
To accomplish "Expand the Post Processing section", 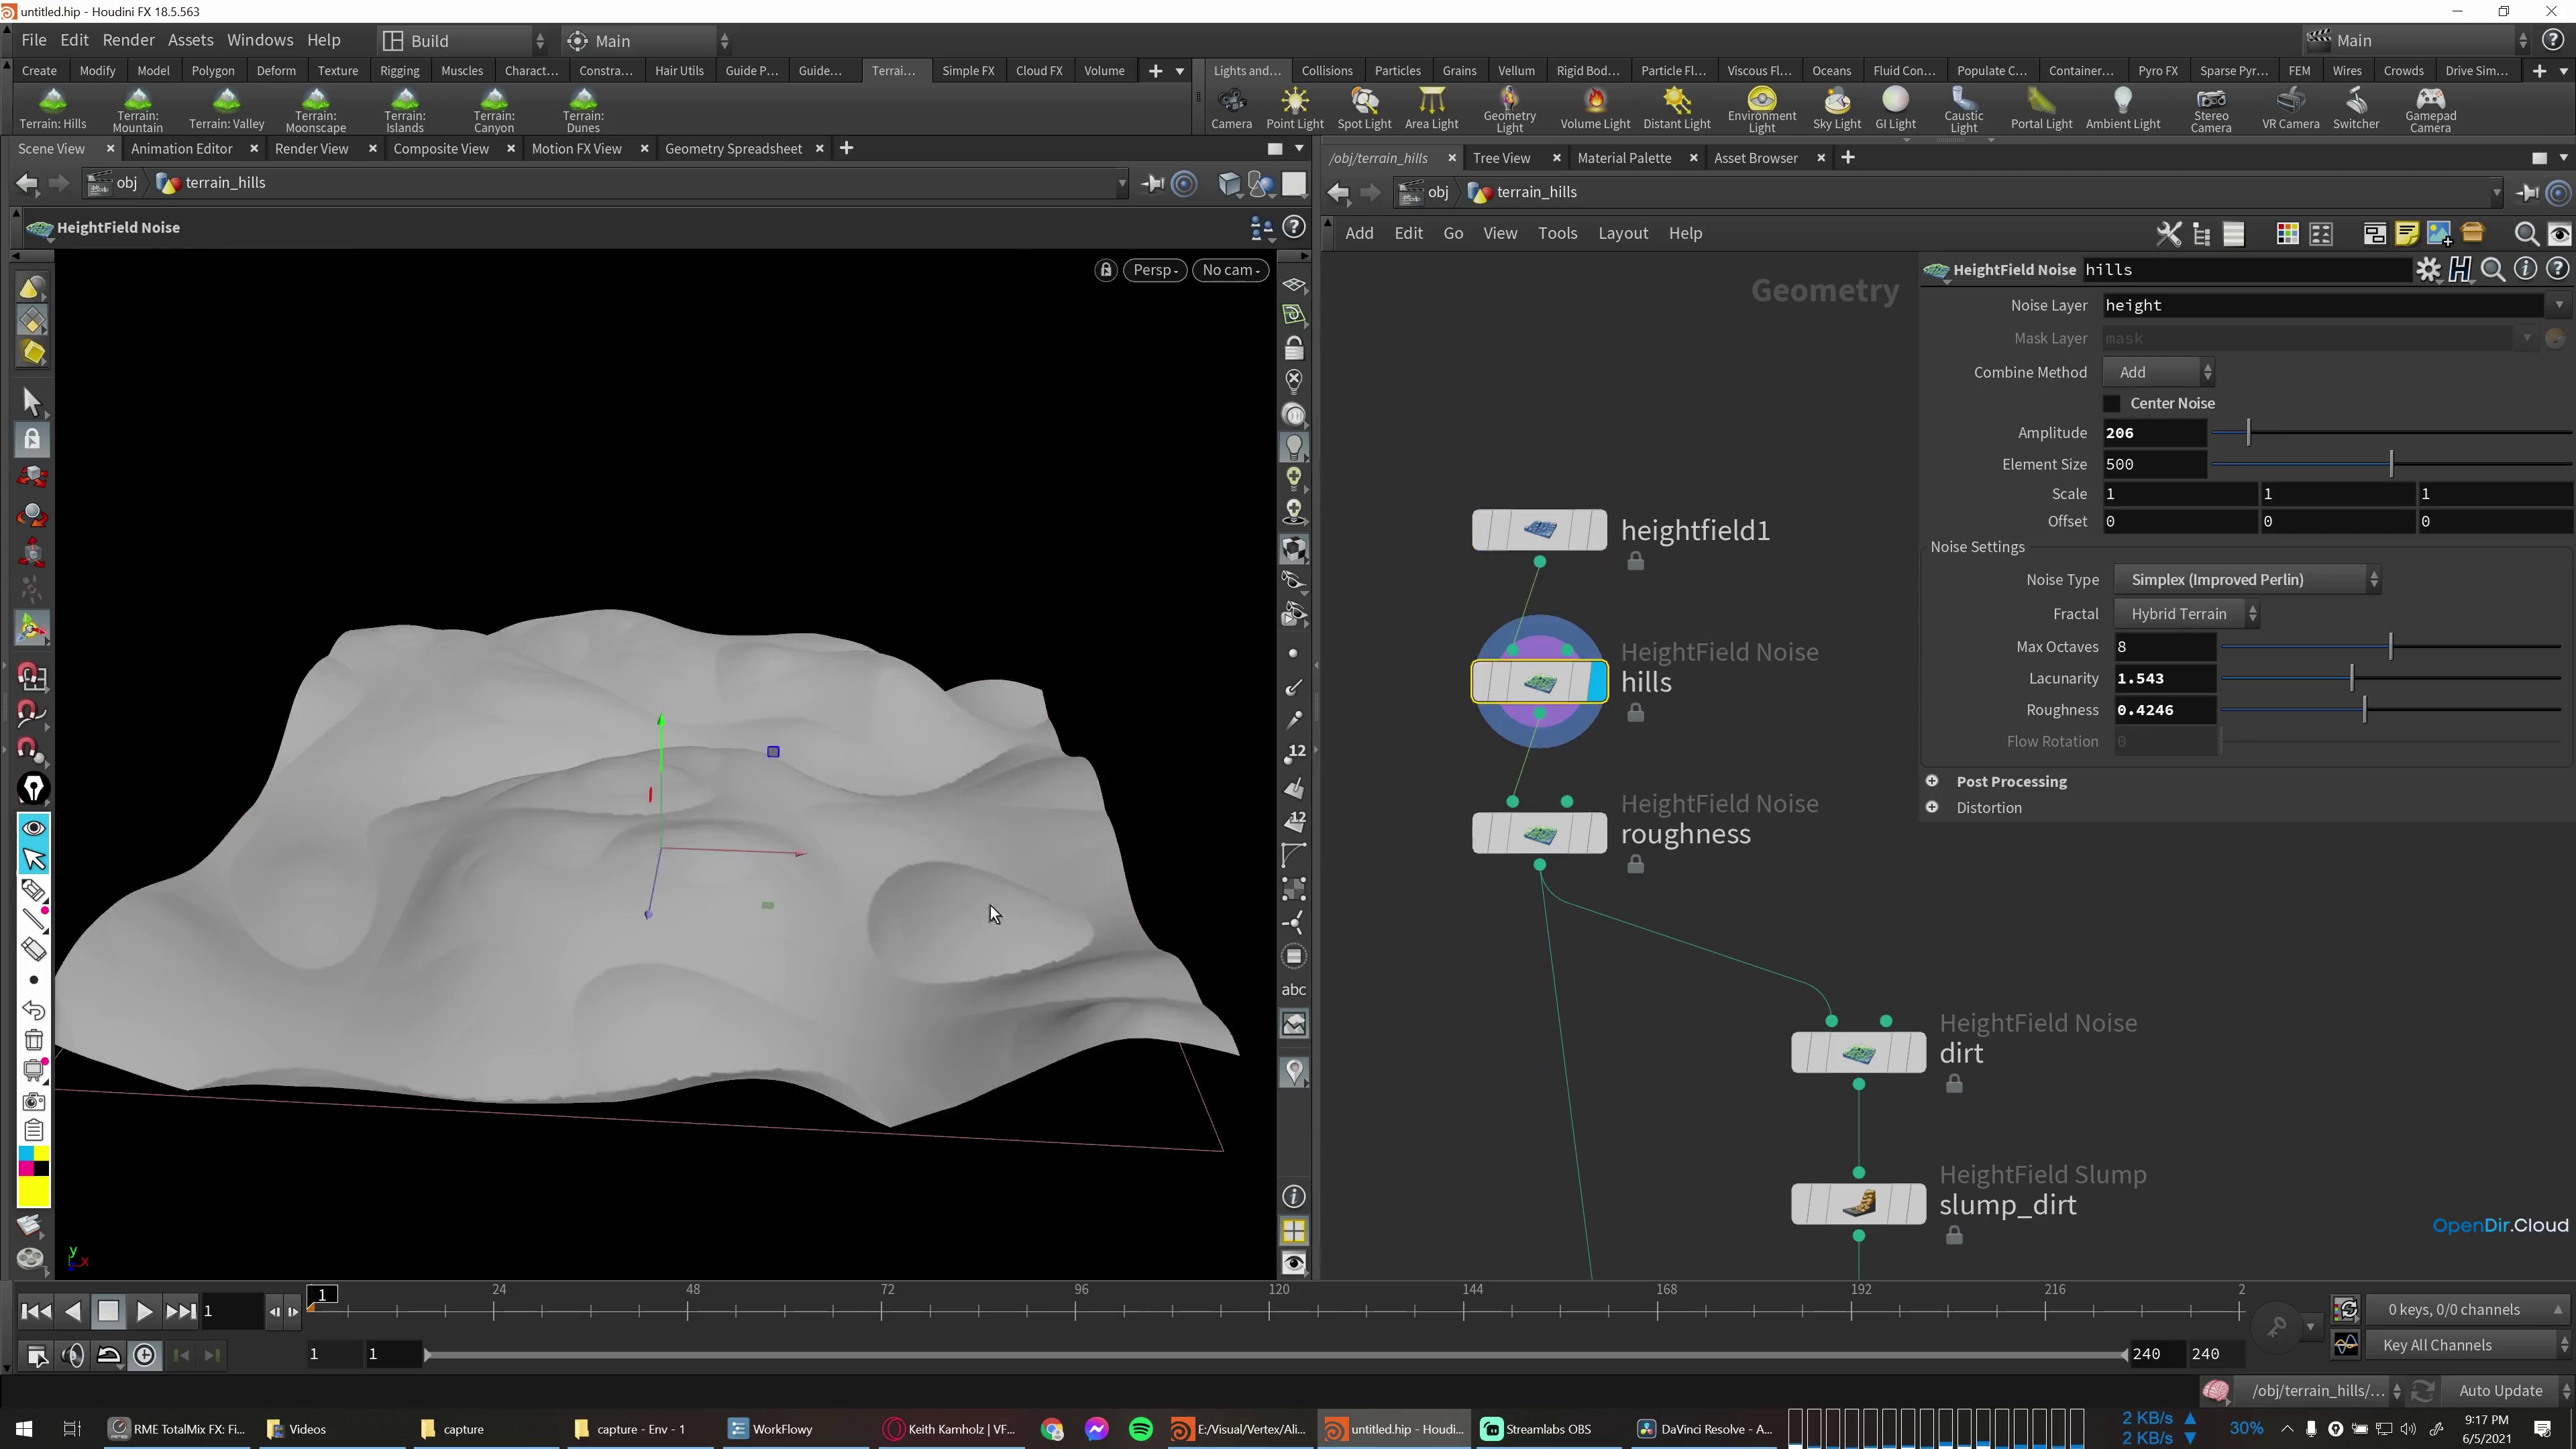I will click(x=1931, y=781).
